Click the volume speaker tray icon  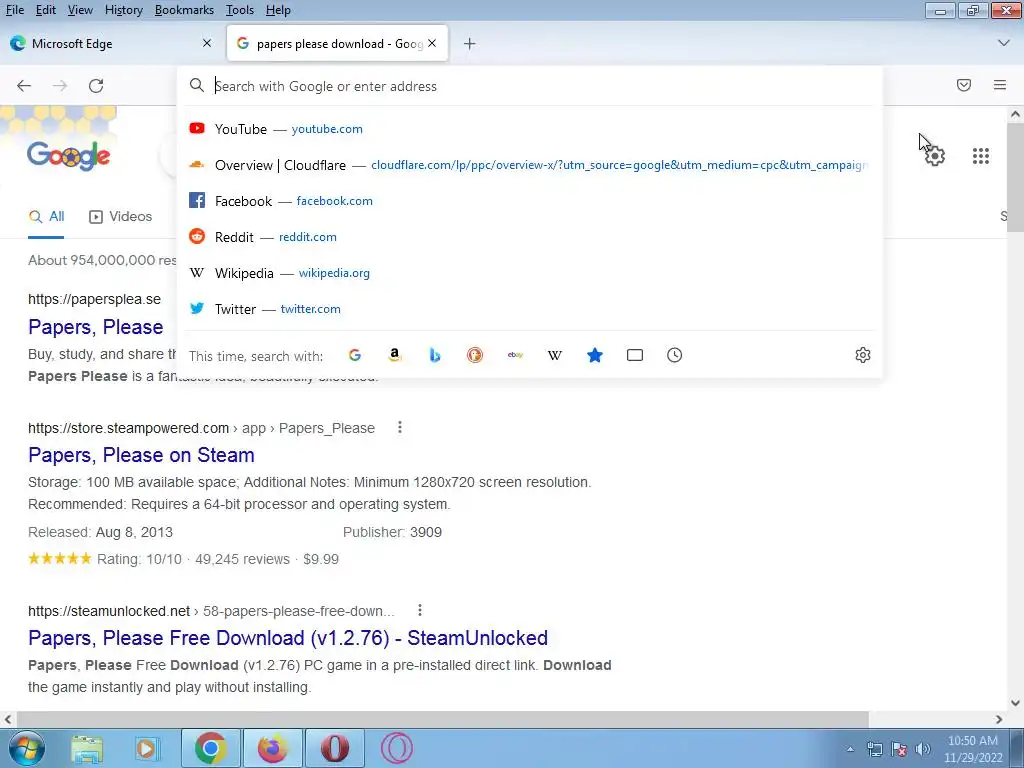pos(923,749)
